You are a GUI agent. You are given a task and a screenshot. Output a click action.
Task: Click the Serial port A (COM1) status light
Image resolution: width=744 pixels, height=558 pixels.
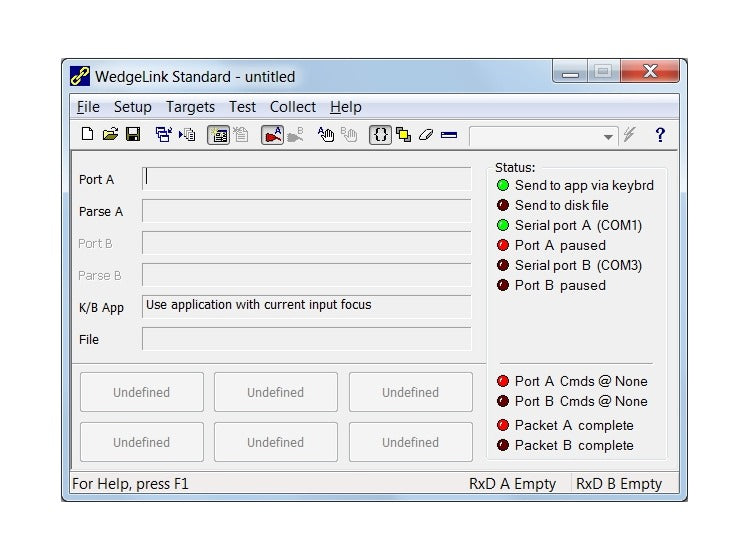point(503,225)
